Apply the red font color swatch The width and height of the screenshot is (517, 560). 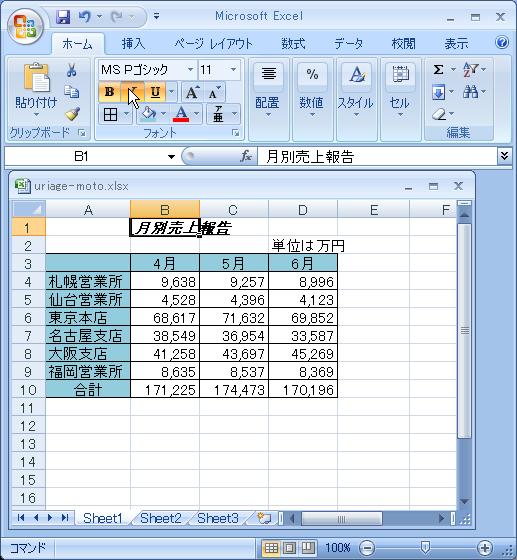tap(181, 114)
